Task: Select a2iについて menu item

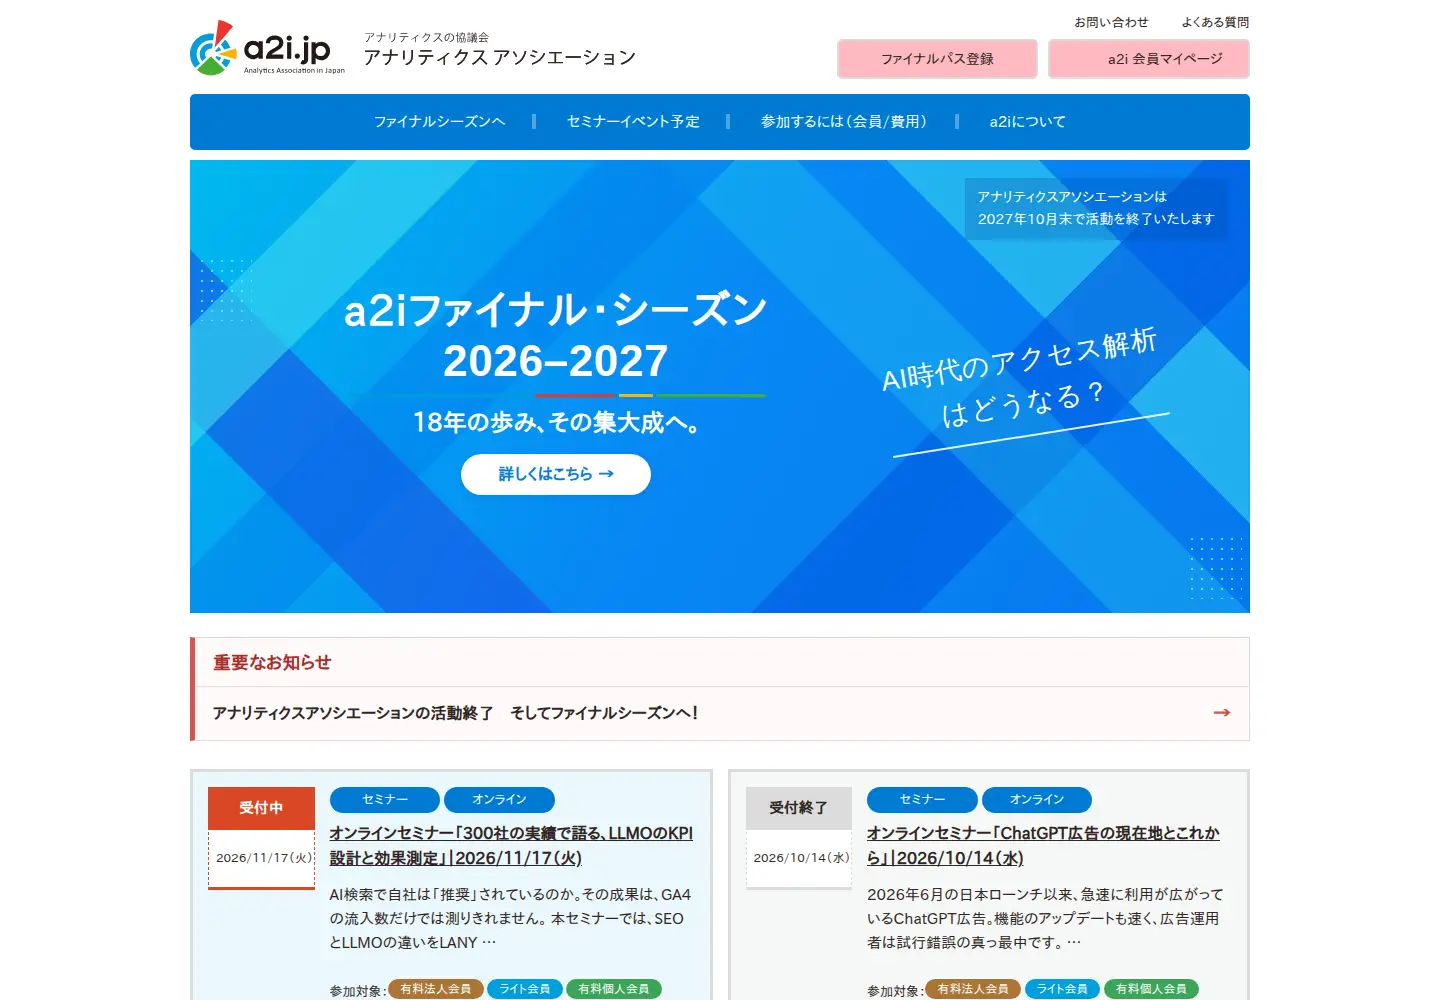Action: [x=1027, y=122]
